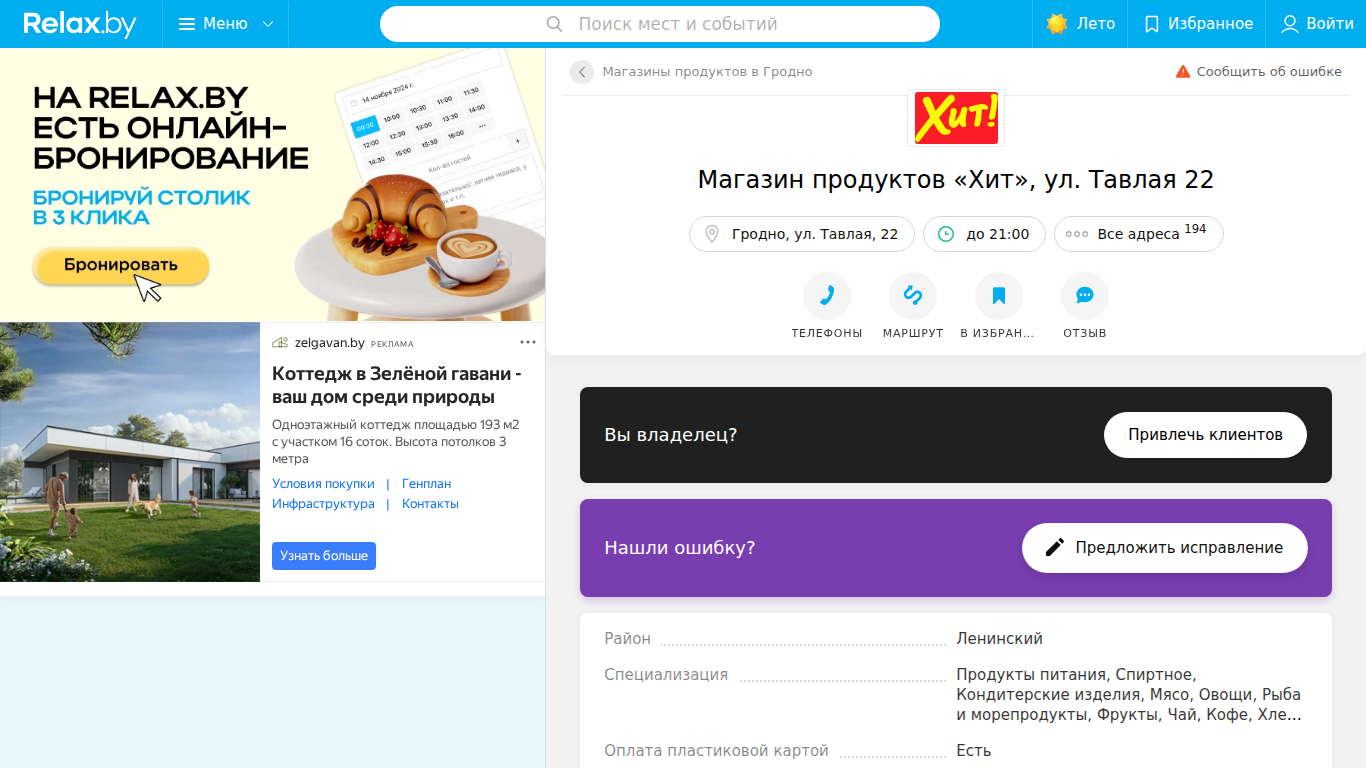Image resolution: width=1366 pixels, height=768 pixels.
Task: Go back using the round arrow icon
Action: (x=582, y=72)
